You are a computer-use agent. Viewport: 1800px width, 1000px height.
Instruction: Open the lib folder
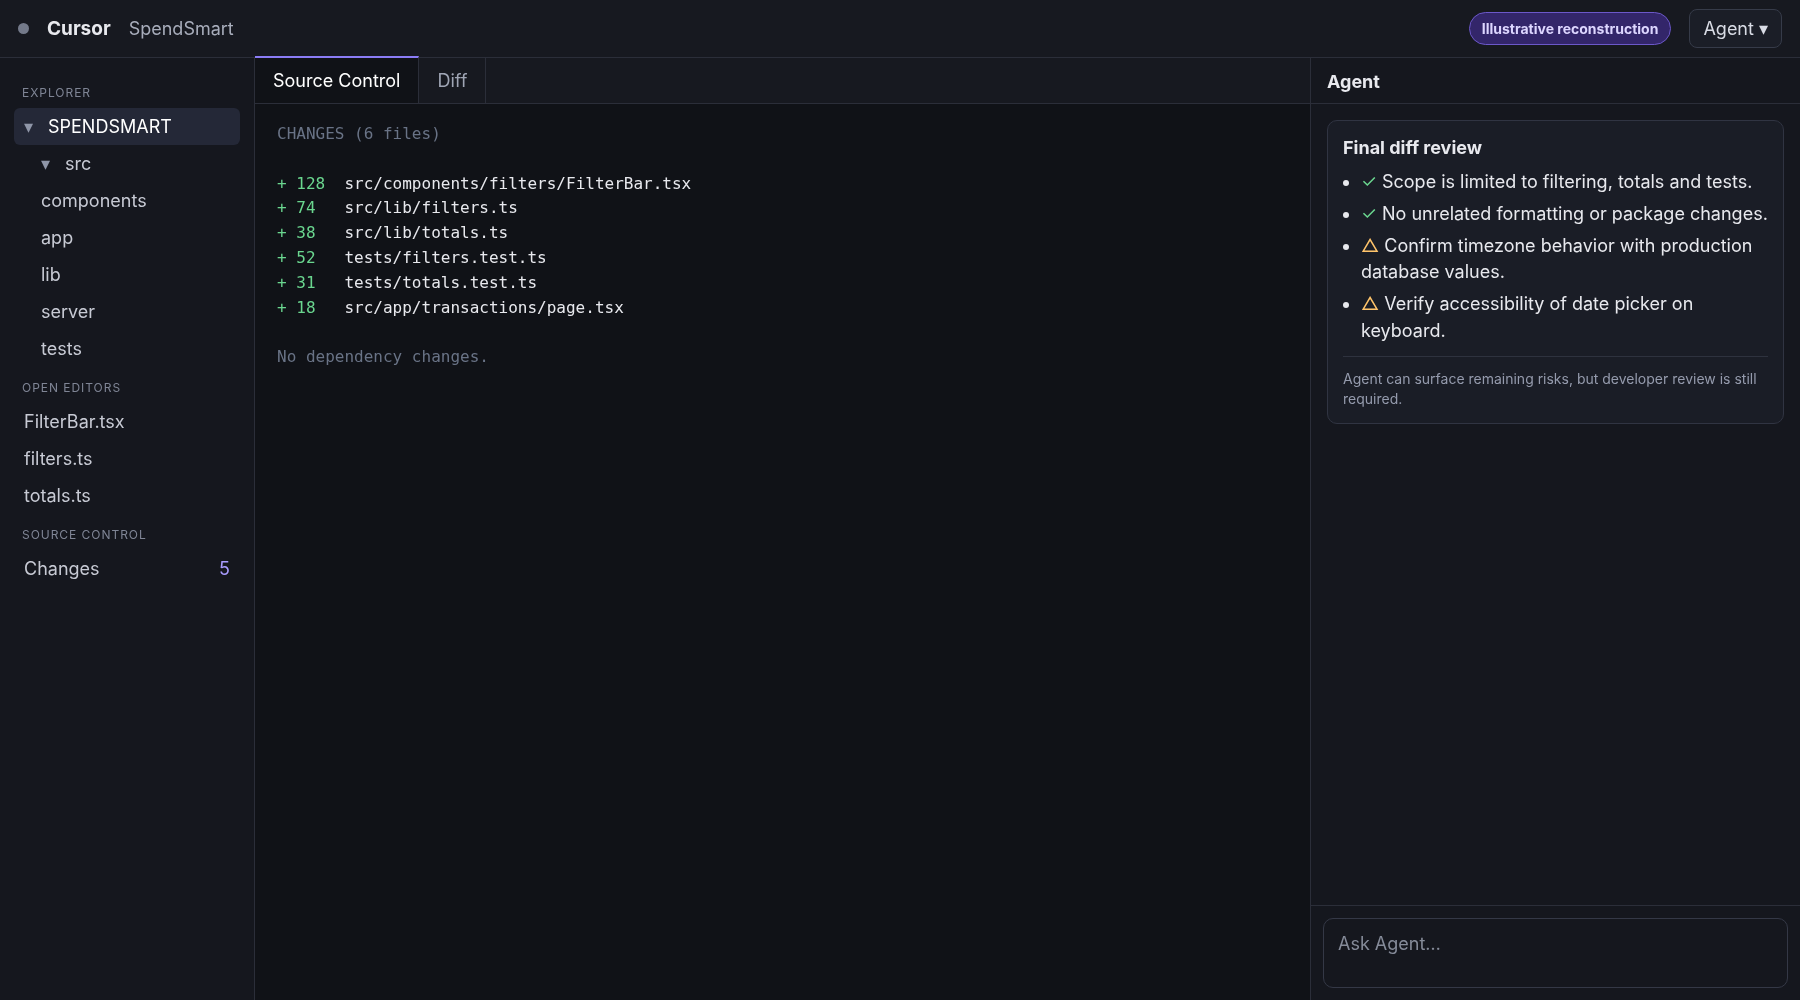51,275
